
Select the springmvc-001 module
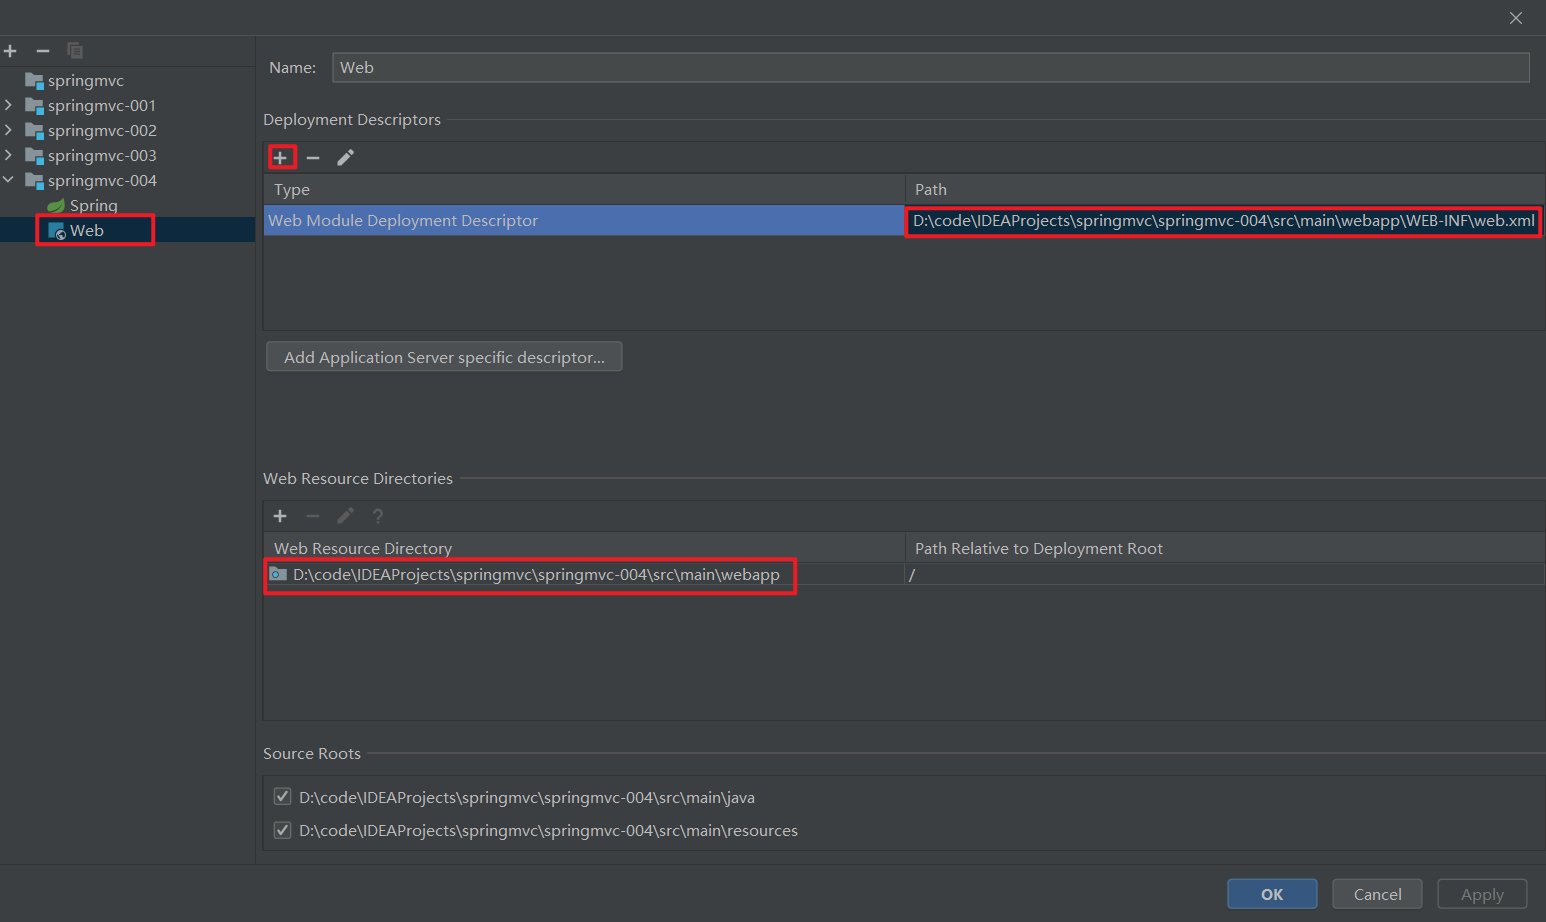(102, 106)
